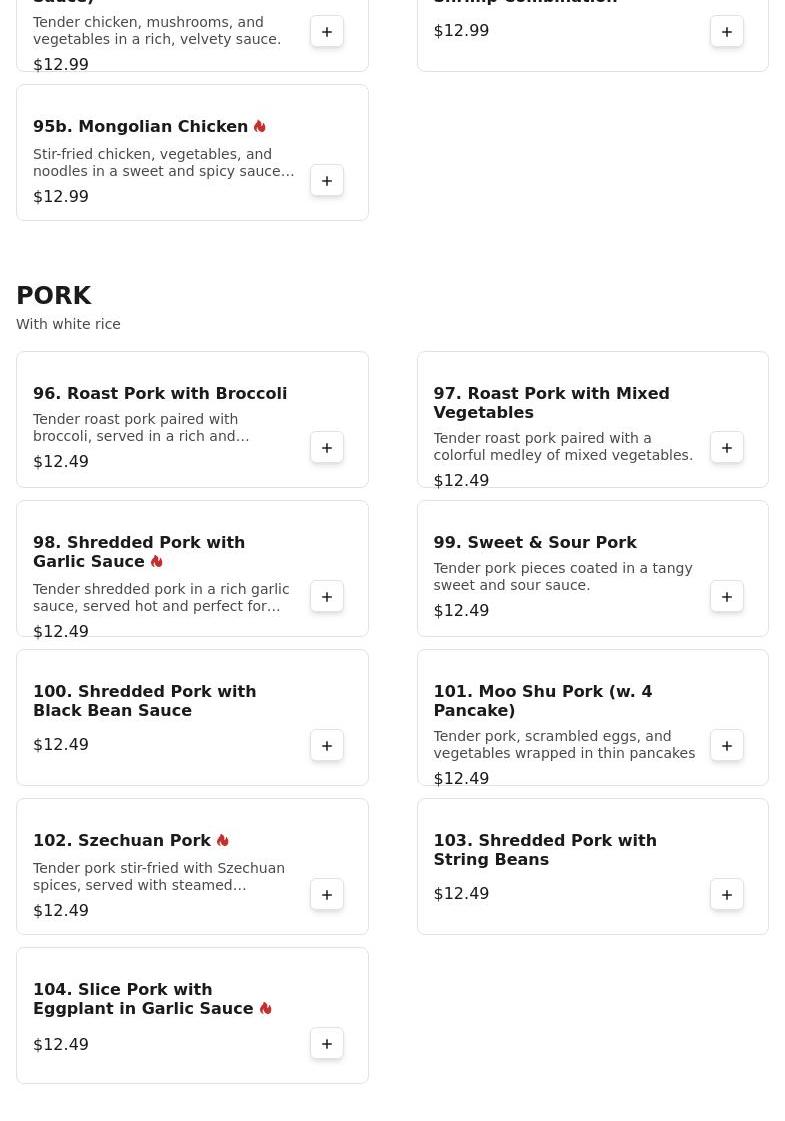Screen dimensions: 785x1121
Task: Open 101. Moo Shu Pork item title
Action: pyautogui.click(x=542, y=701)
